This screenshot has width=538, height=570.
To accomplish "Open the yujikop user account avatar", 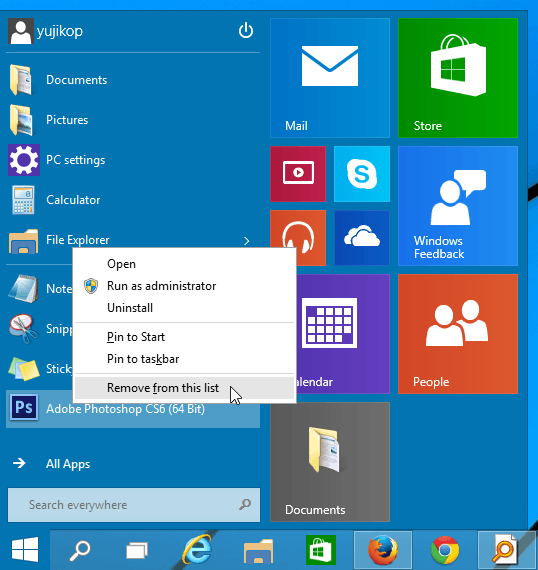I will click(x=21, y=31).
